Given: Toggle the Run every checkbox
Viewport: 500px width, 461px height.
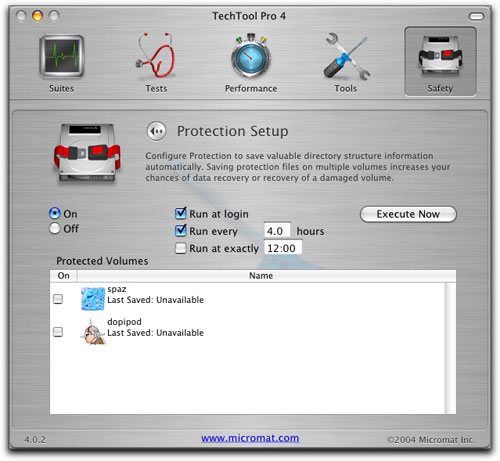Looking at the screenshot, I should point(181,230).
